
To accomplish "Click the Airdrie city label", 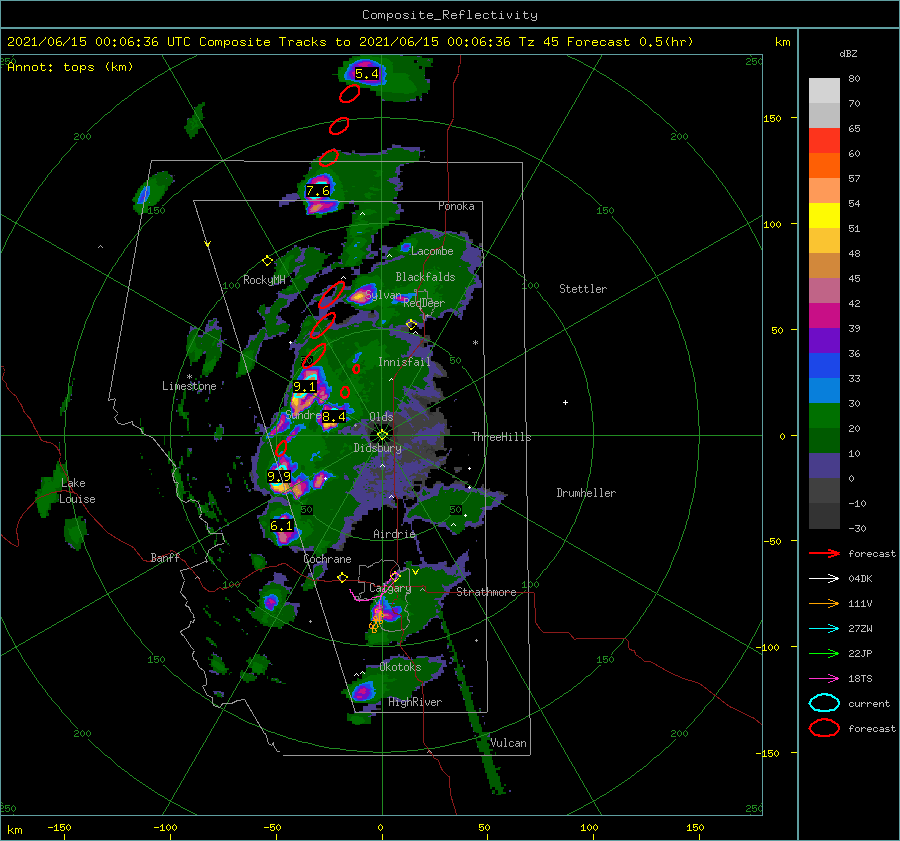I will point(394,534).
